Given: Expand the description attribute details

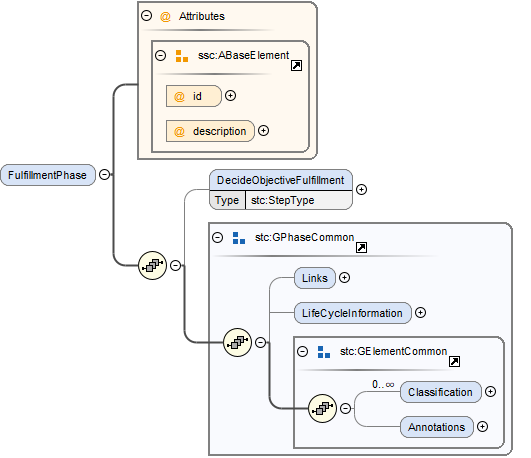Looking at the screenshot, I should pyautogui.click(x=263, y=130).
